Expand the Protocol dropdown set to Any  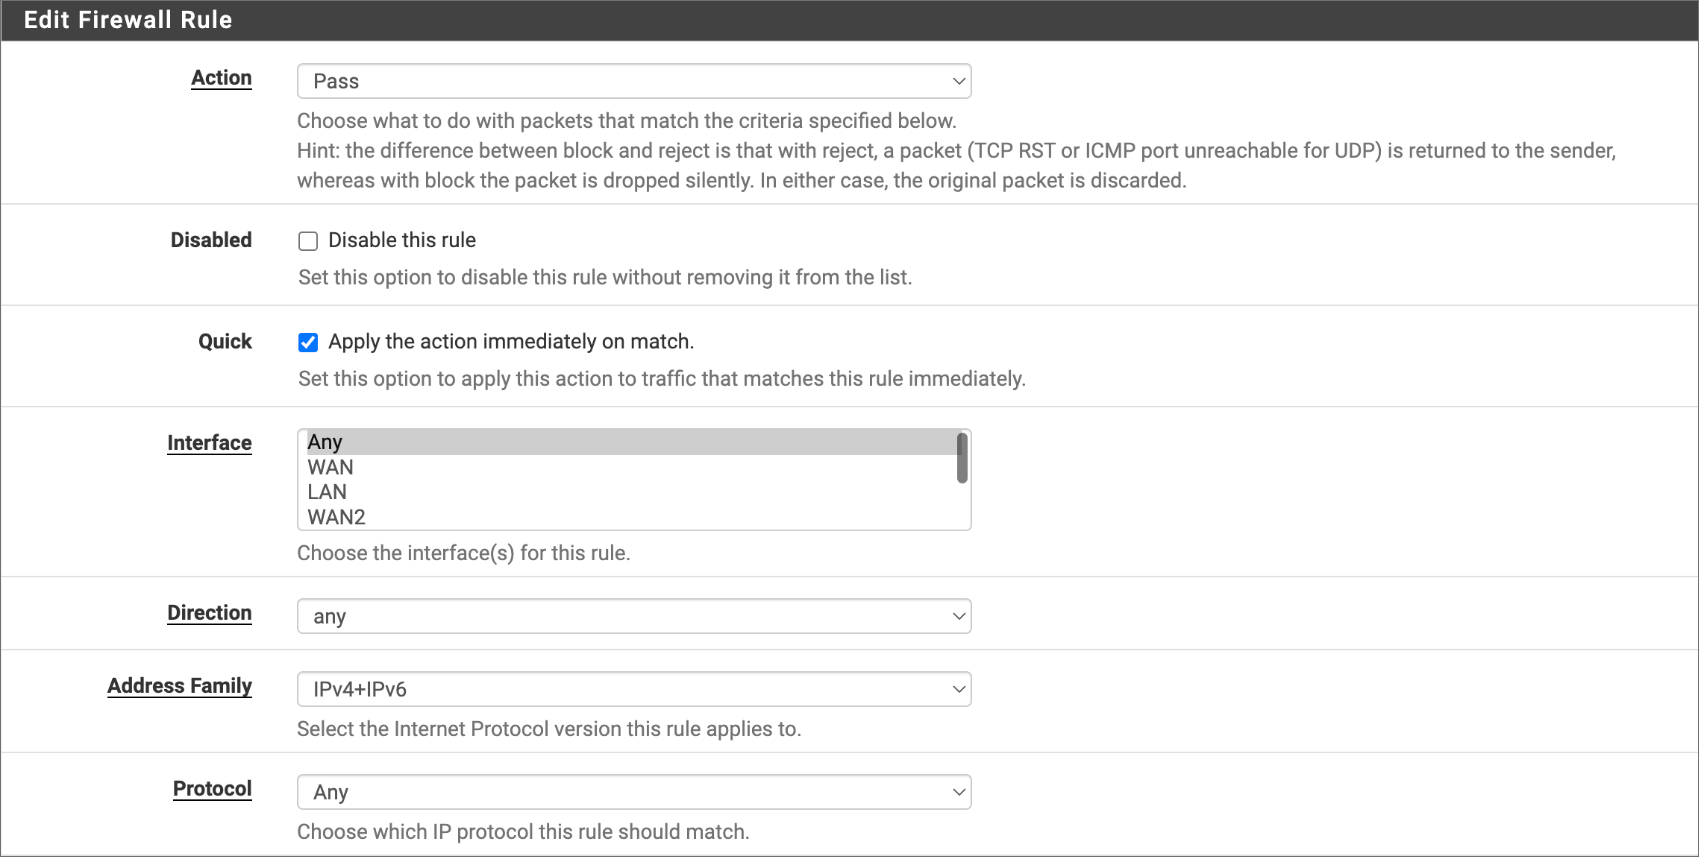633,792
